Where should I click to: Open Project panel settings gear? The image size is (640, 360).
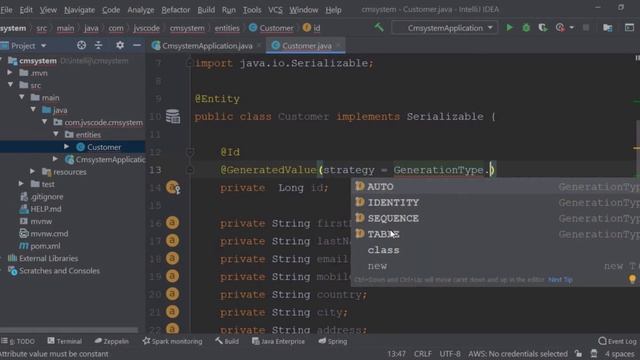click(120, 45)
